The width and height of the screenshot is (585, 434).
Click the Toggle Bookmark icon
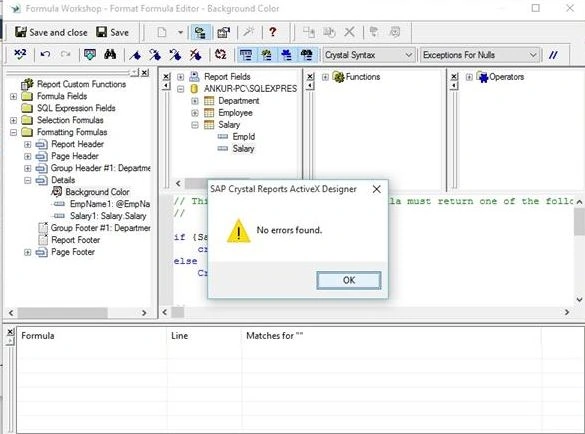tap(135, 55)
